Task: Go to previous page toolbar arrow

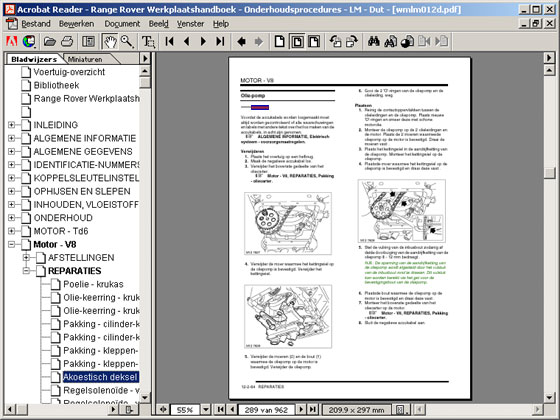Action: (186, 41)
